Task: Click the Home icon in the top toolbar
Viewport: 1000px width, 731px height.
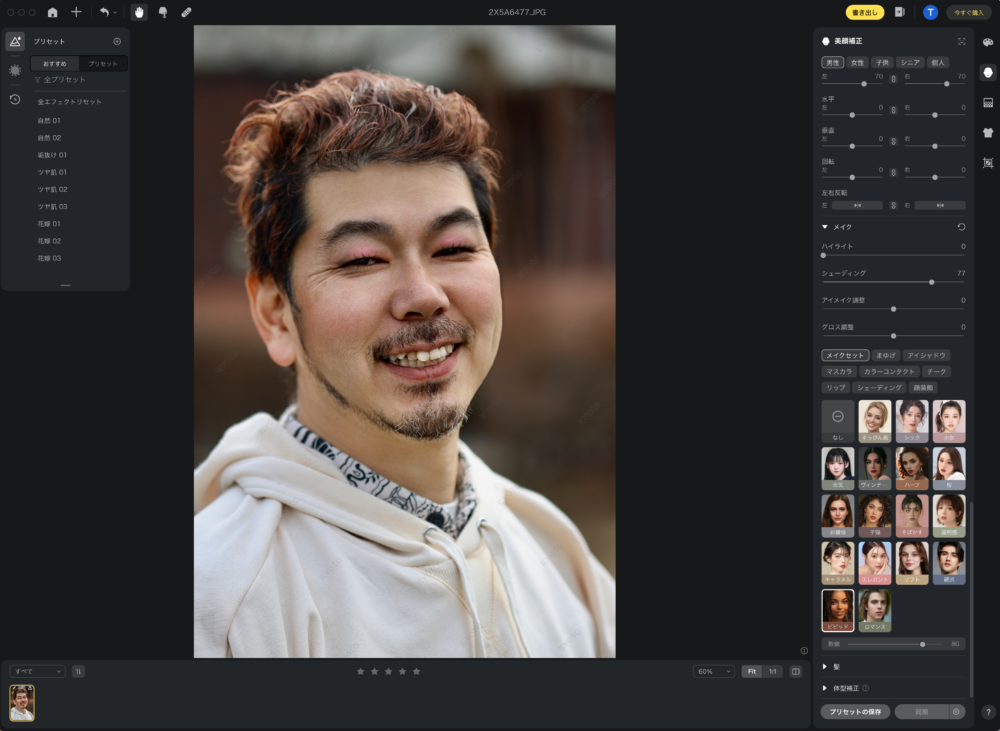Action: (x=52, y=12)
